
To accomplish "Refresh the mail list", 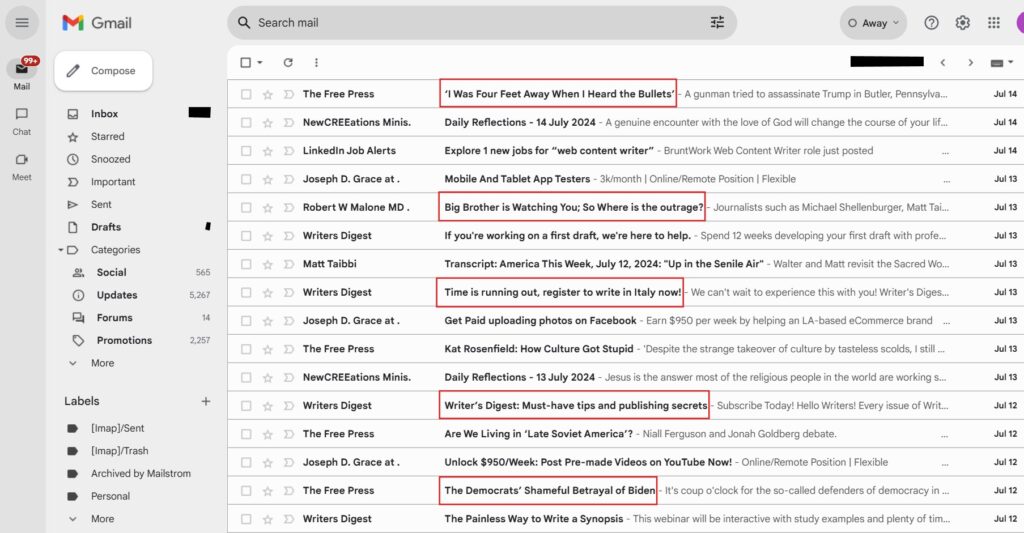I will pos(288,63).
